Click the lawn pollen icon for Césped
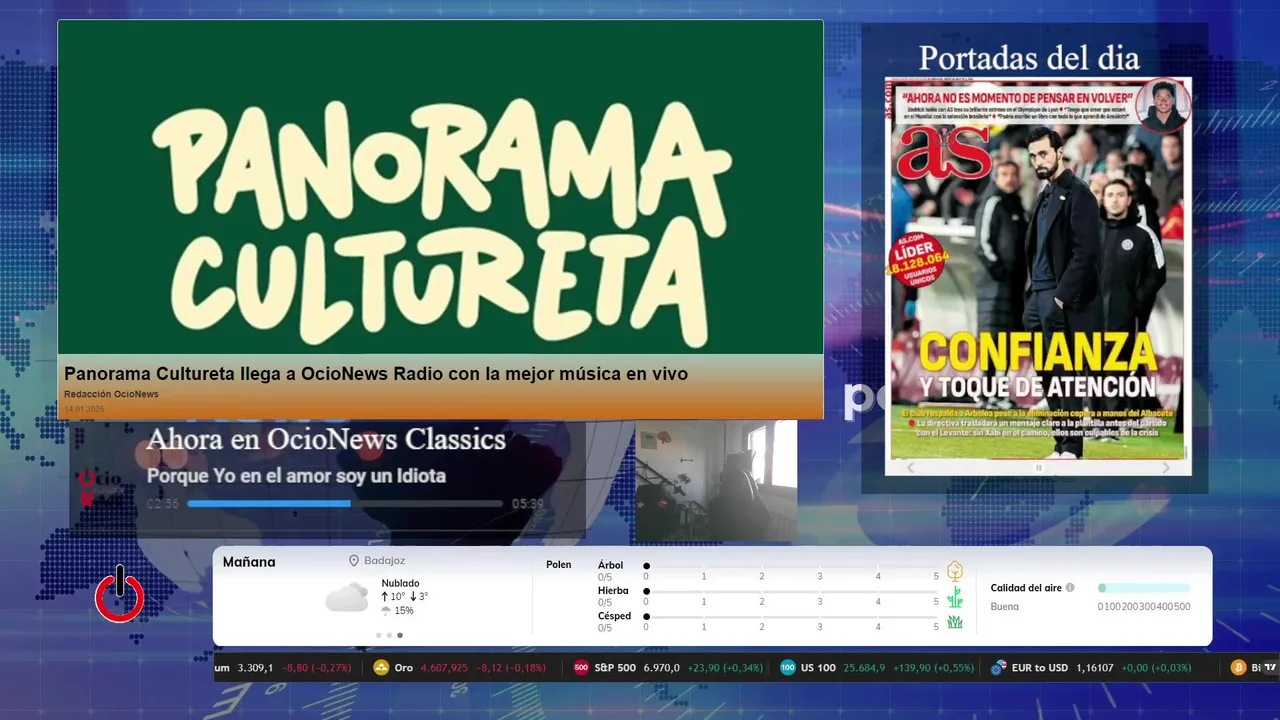Screen dimensions: 1280x720 pyautogui.click(x=955, y=622)
